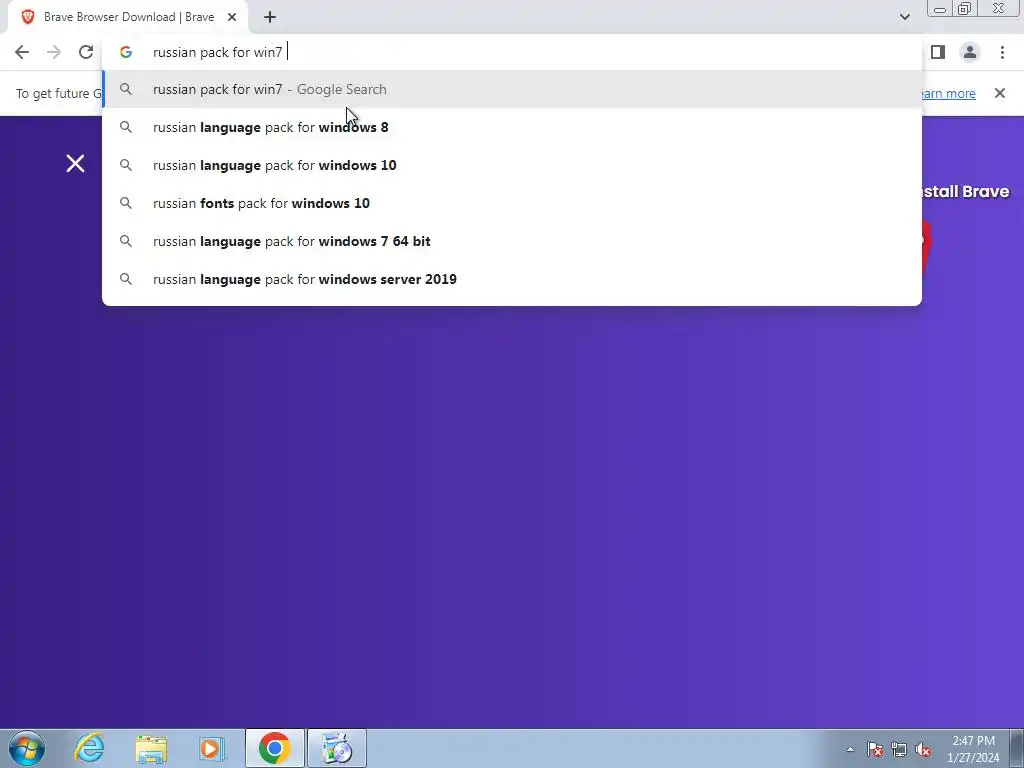1024x768 pixels.
Task: Open Windows Explorer folder on taskbar
Action: click(151, 748)
